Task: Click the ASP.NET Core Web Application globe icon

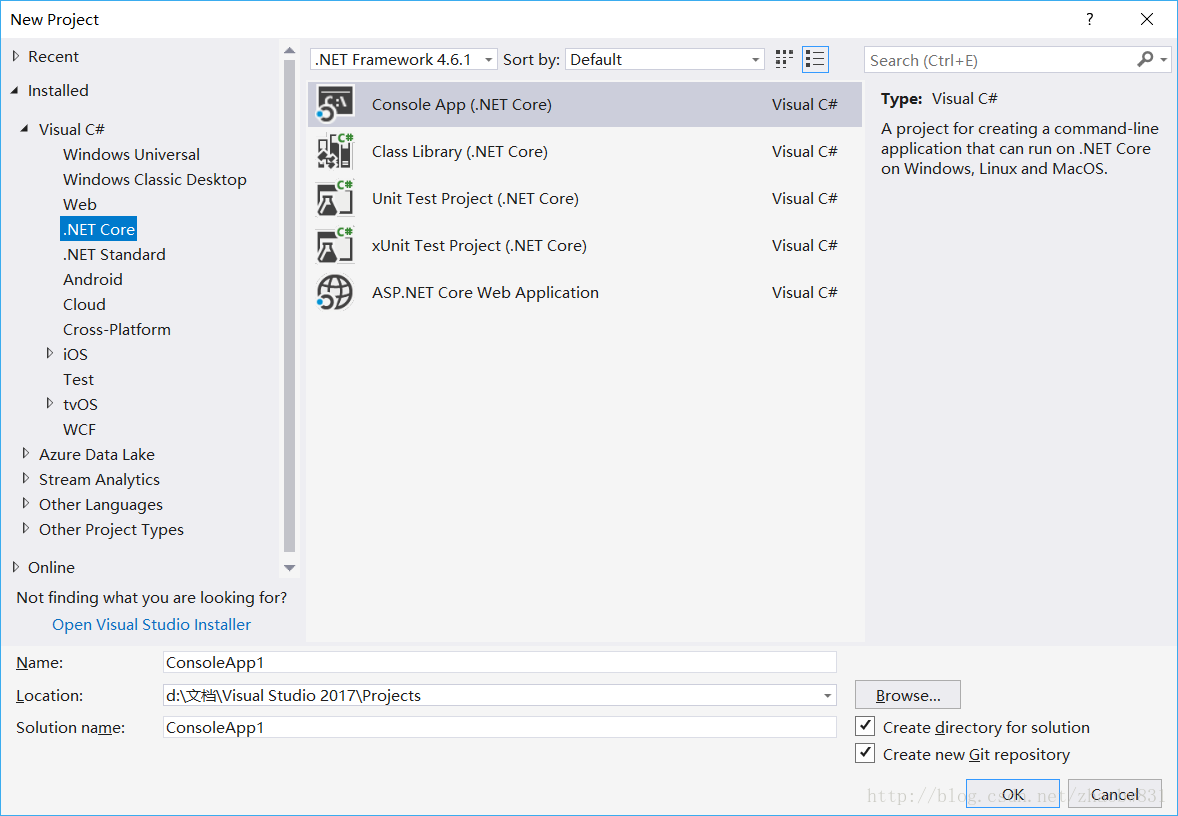Action: (x=334, y=292)
